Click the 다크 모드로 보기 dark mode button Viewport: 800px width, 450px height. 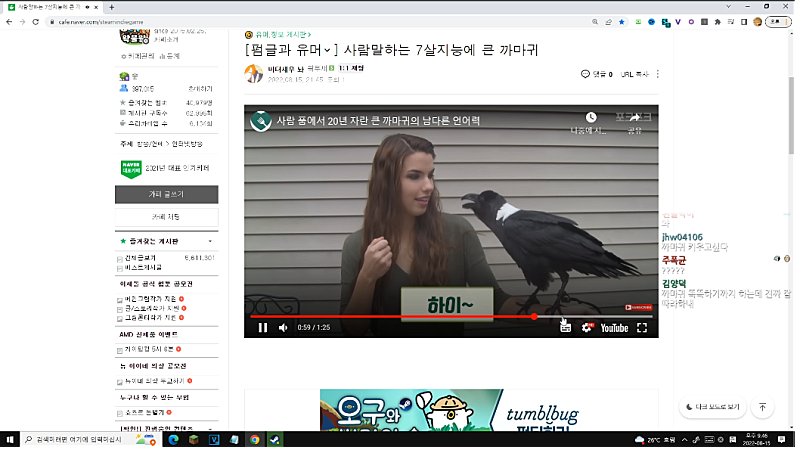713,407
